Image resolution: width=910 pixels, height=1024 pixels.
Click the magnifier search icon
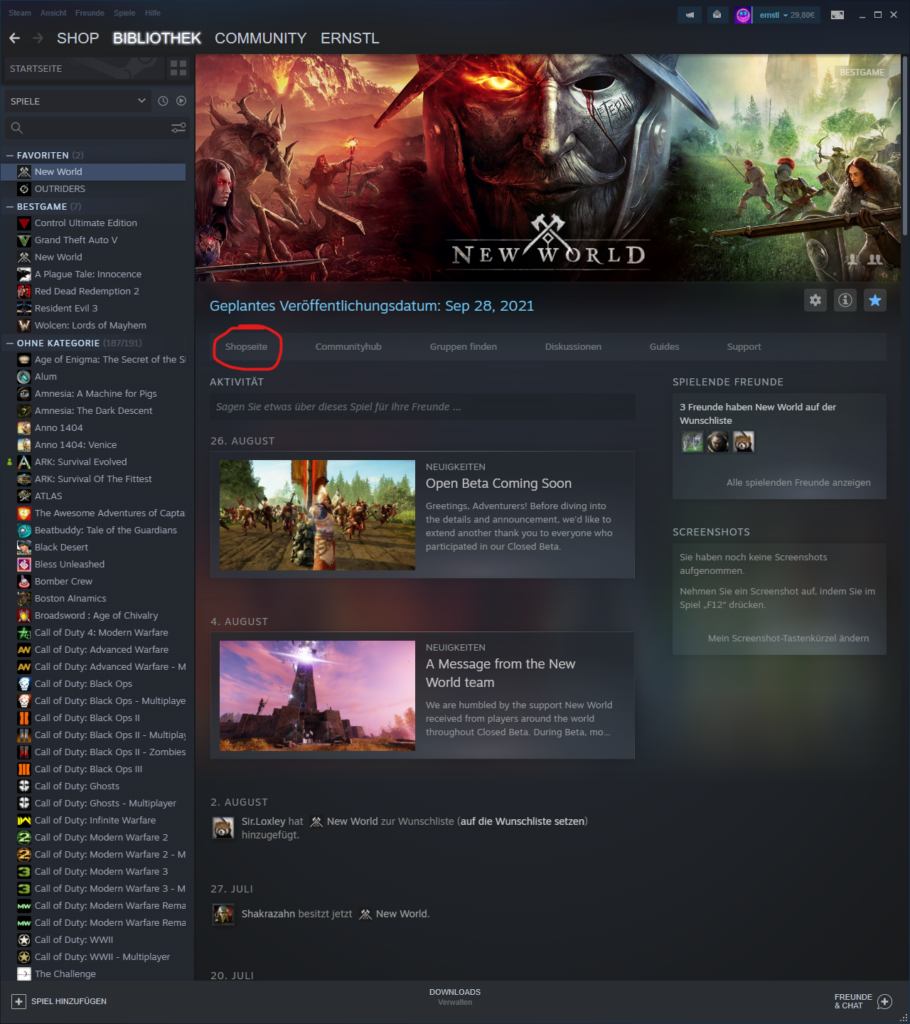coord(17,128)
